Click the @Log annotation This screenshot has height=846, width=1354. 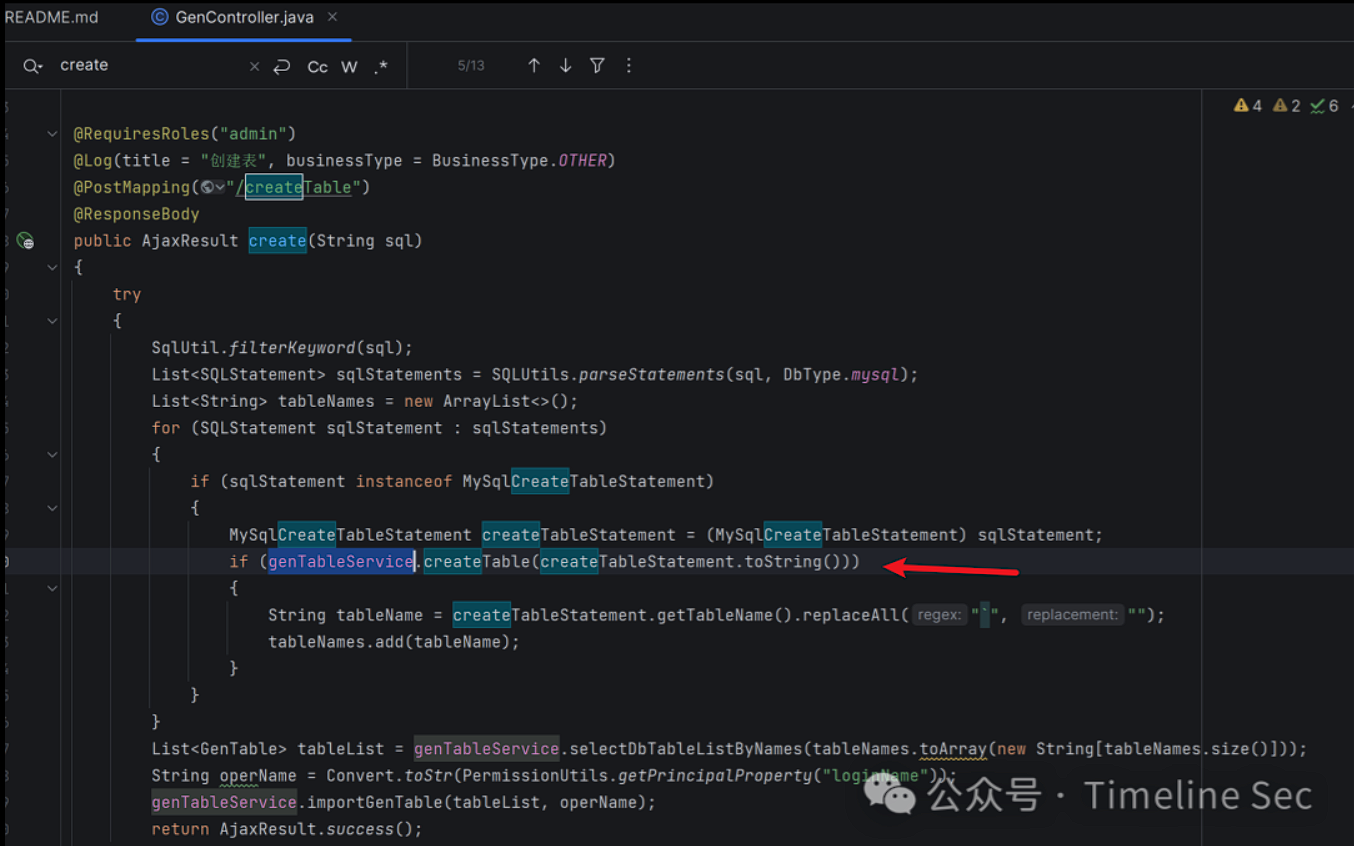click(x=93, y=160)
